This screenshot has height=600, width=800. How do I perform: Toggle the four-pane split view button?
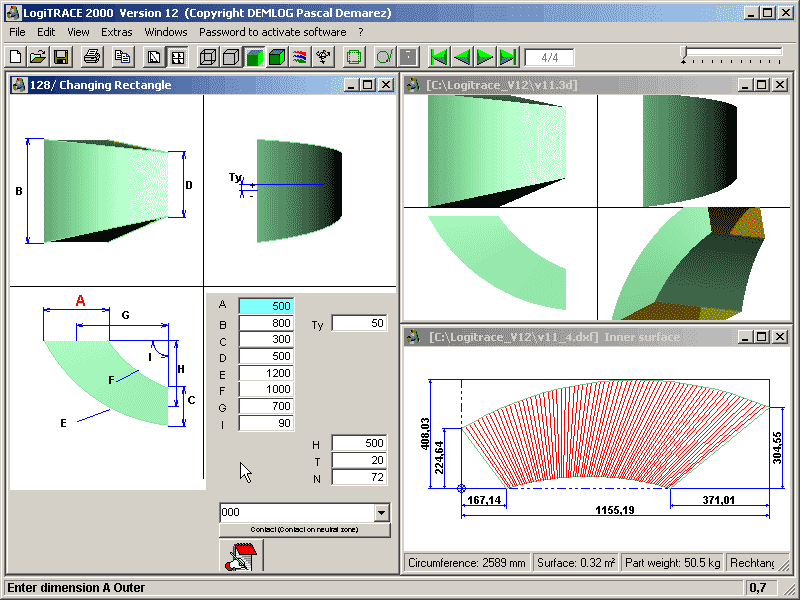point(177,57)
